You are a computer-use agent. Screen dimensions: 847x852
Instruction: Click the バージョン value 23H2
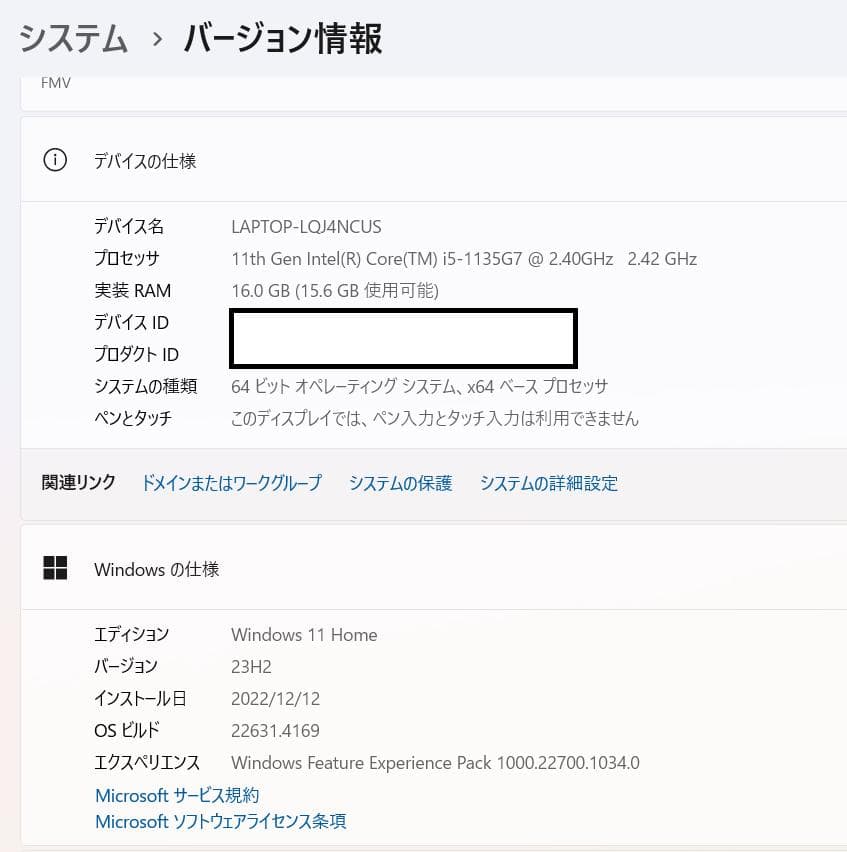click(x=251, y=666)
